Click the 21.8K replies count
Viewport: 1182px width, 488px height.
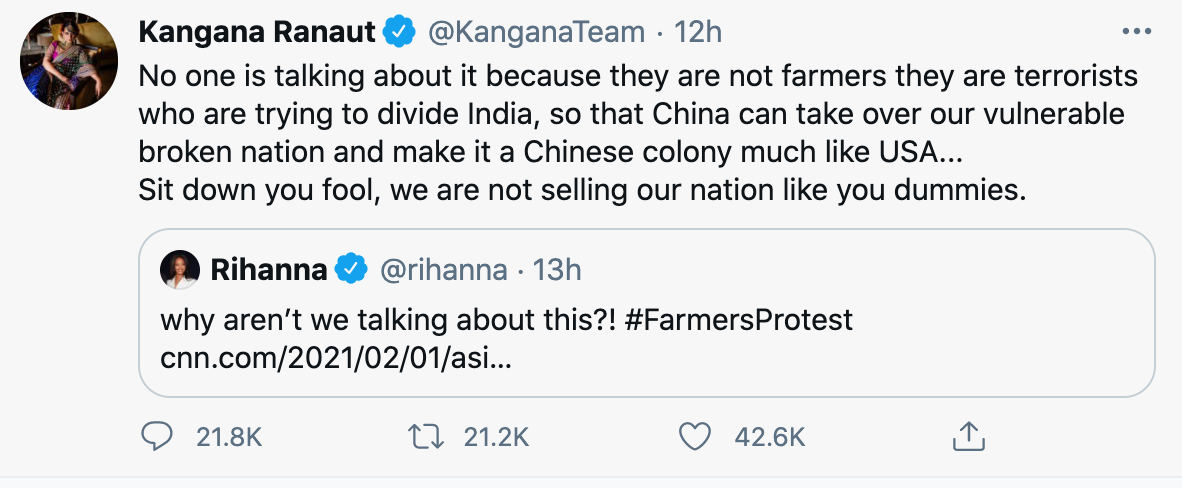point(228,436)
